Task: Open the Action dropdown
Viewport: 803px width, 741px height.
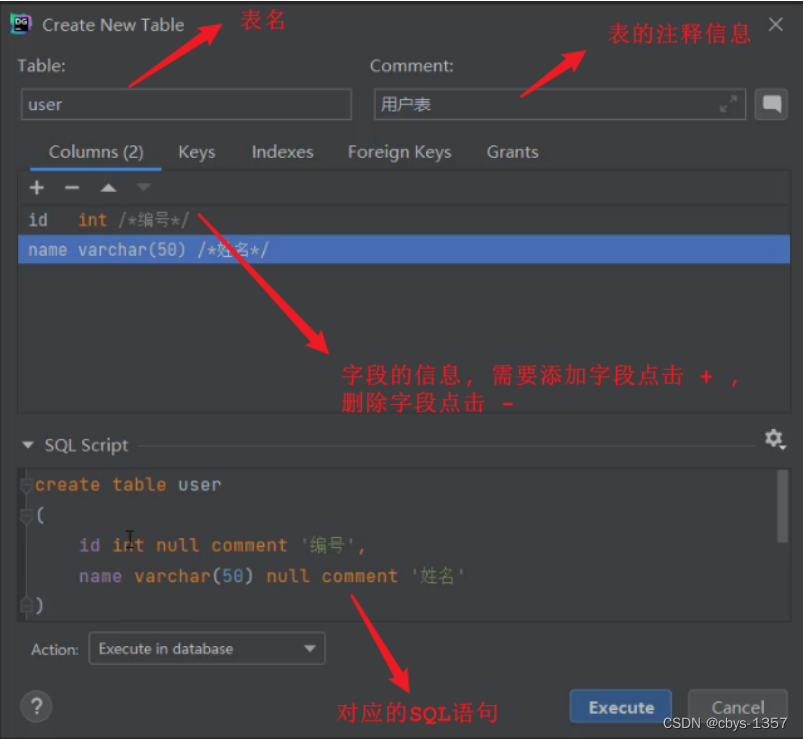Action: [207, 649]
